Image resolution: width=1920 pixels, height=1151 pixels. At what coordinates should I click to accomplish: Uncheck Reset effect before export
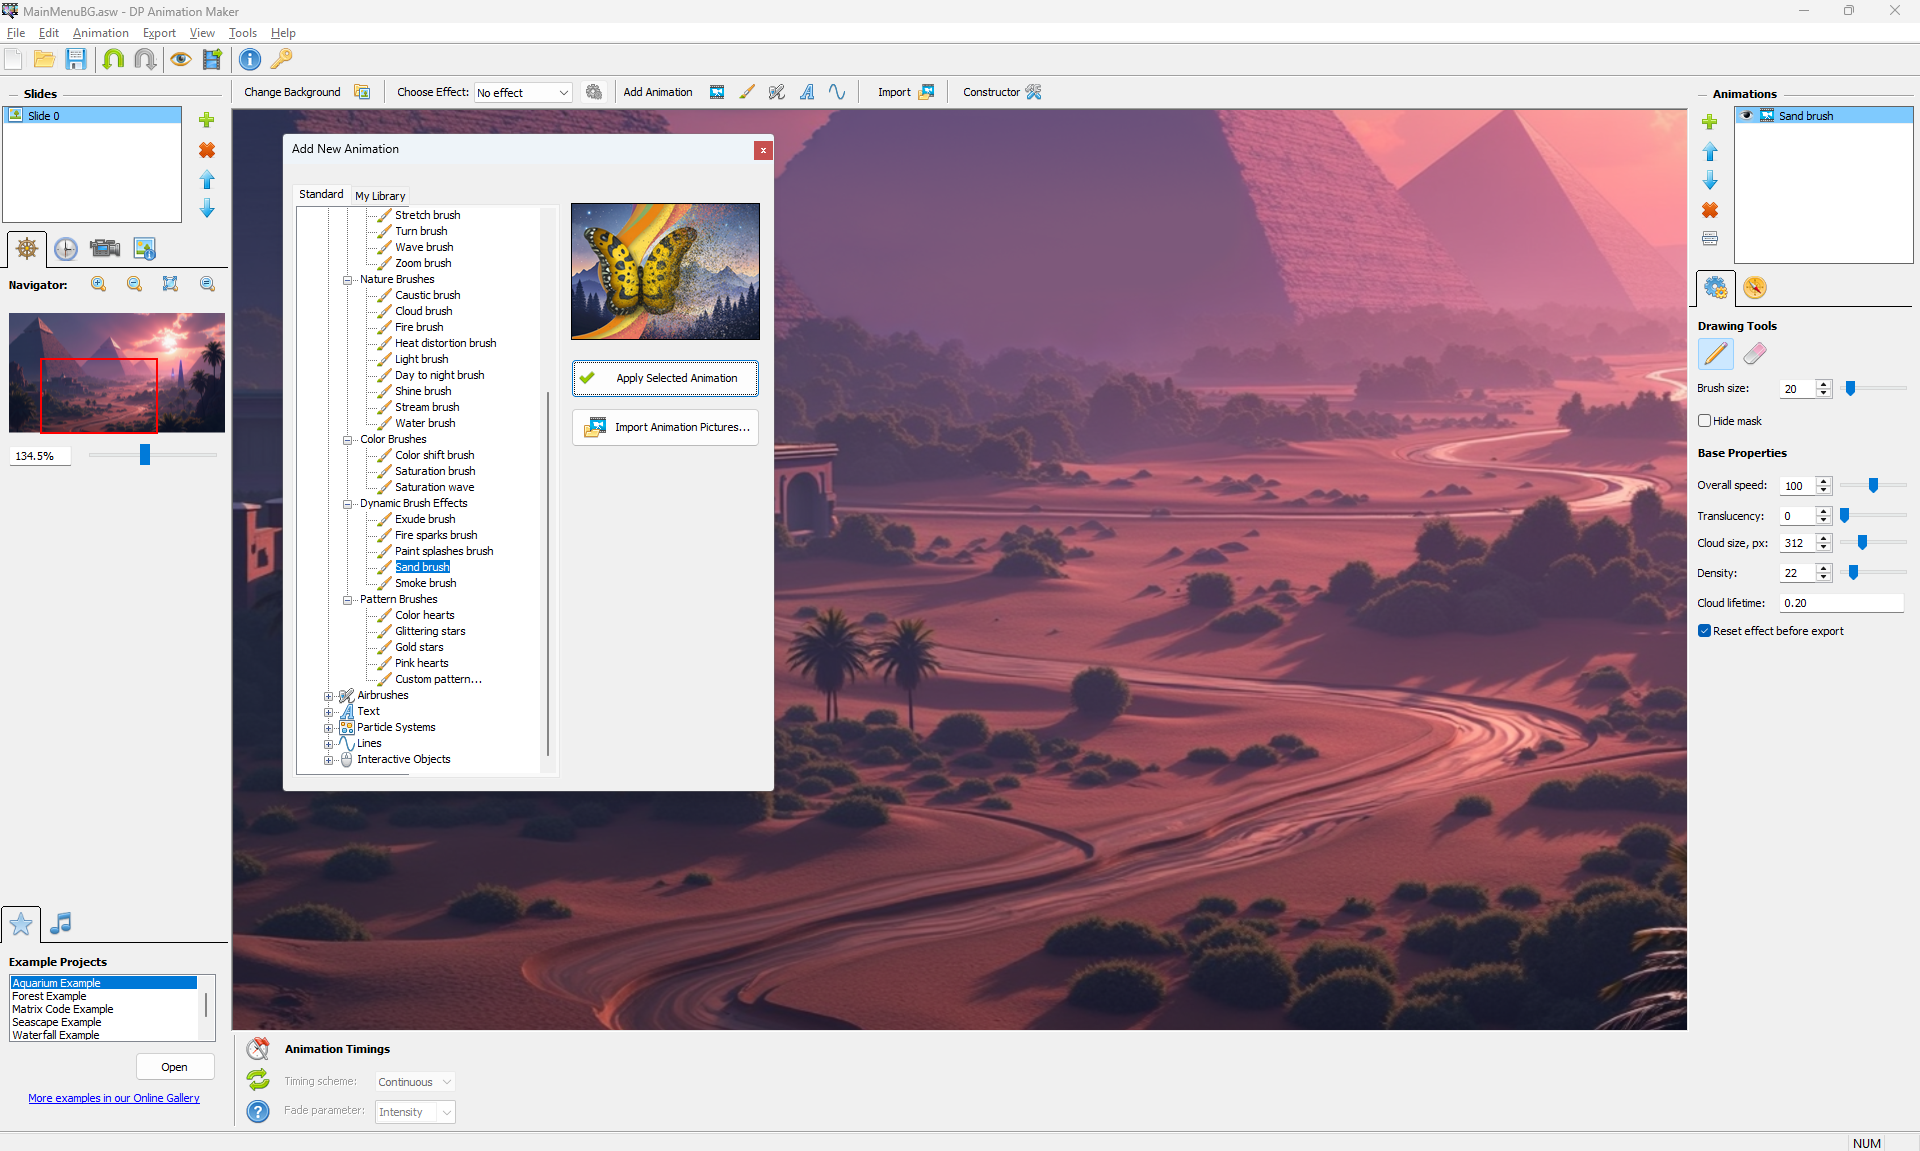pos(1705,631)
